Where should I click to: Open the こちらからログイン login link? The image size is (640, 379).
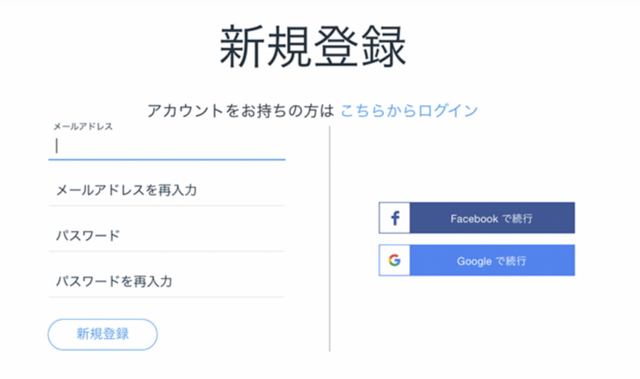click(409, 111)
